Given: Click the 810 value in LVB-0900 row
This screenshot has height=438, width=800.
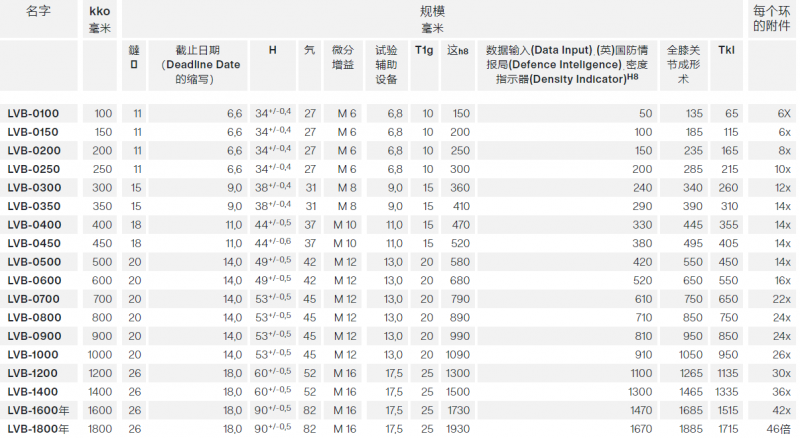Looking at the screenshot, I should click(643, 336).
